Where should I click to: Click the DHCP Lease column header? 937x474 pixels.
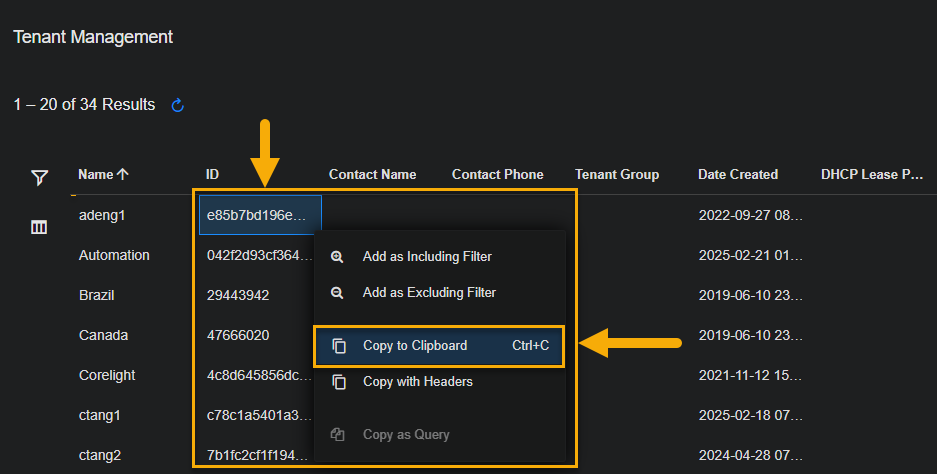[871, 174]
